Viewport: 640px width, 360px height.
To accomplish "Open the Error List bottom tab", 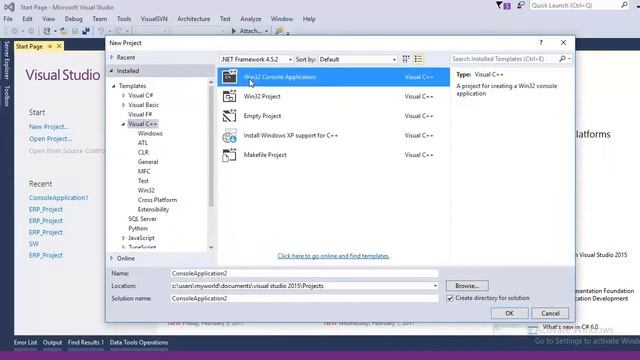I will coord(25,342).
